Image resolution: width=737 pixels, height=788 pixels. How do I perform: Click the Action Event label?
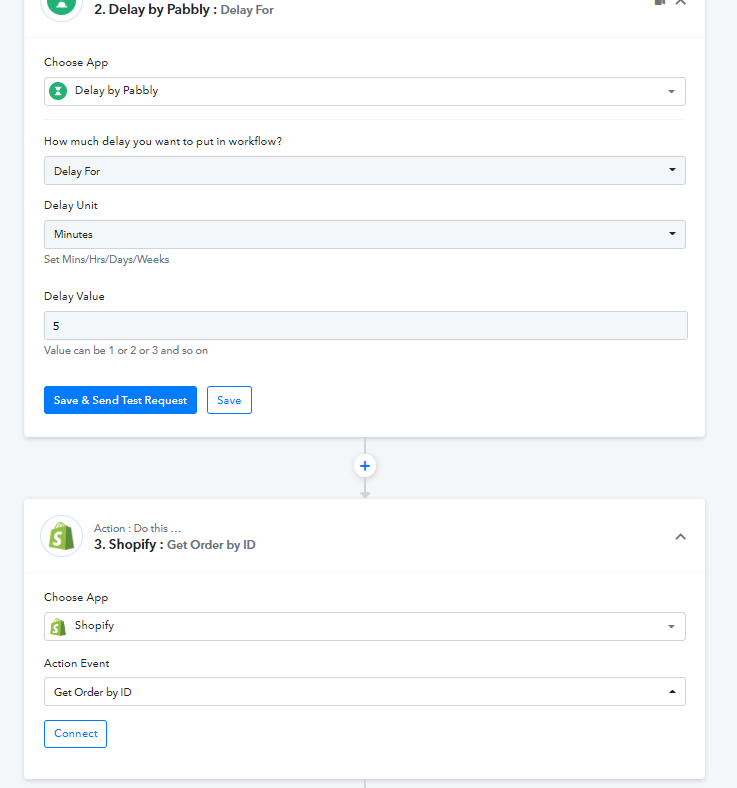click(77, 663)
